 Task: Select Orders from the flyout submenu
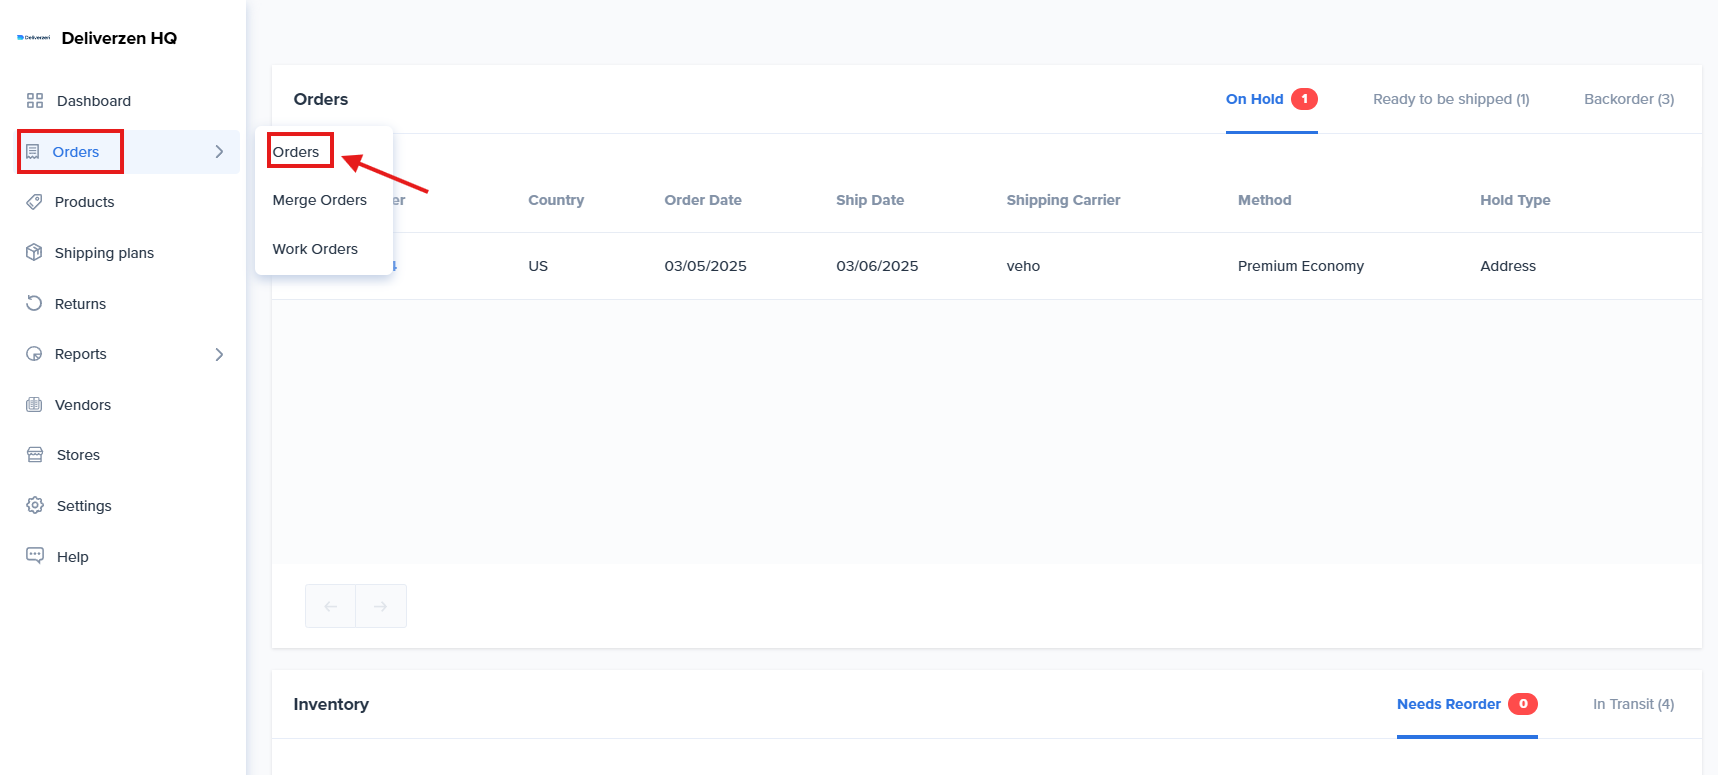[296, 152]
